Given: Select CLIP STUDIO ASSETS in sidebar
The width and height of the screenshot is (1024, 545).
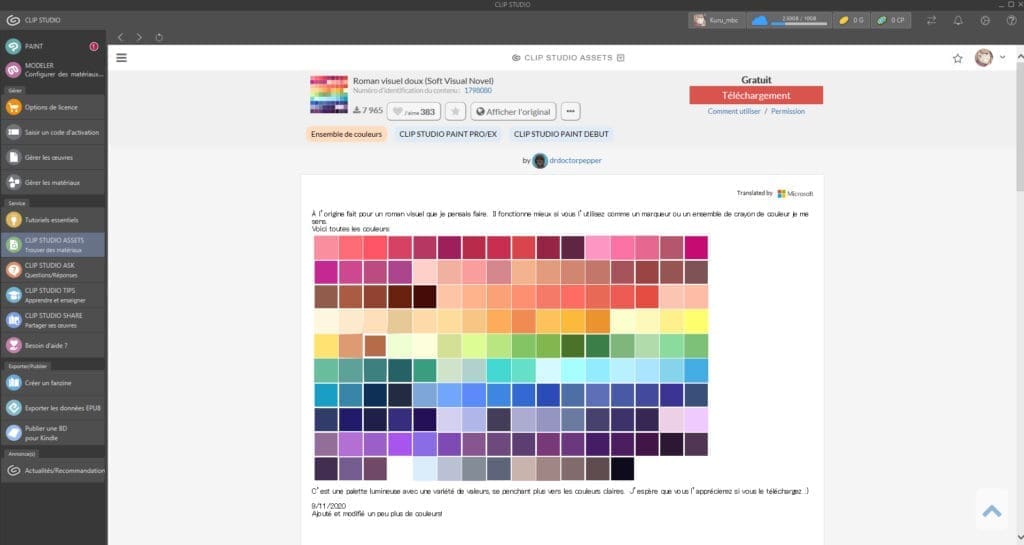Looking at the screenshot, I should click(x=52, y=245).
